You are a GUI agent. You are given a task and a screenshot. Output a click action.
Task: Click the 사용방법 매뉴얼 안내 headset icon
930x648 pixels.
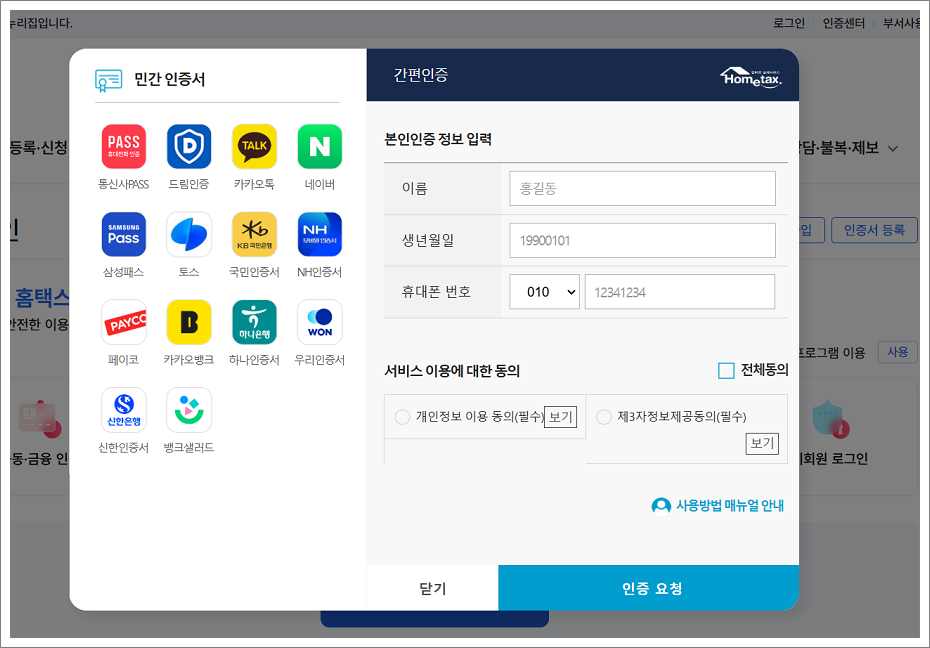pyautogui.click(x=661, y=506)
